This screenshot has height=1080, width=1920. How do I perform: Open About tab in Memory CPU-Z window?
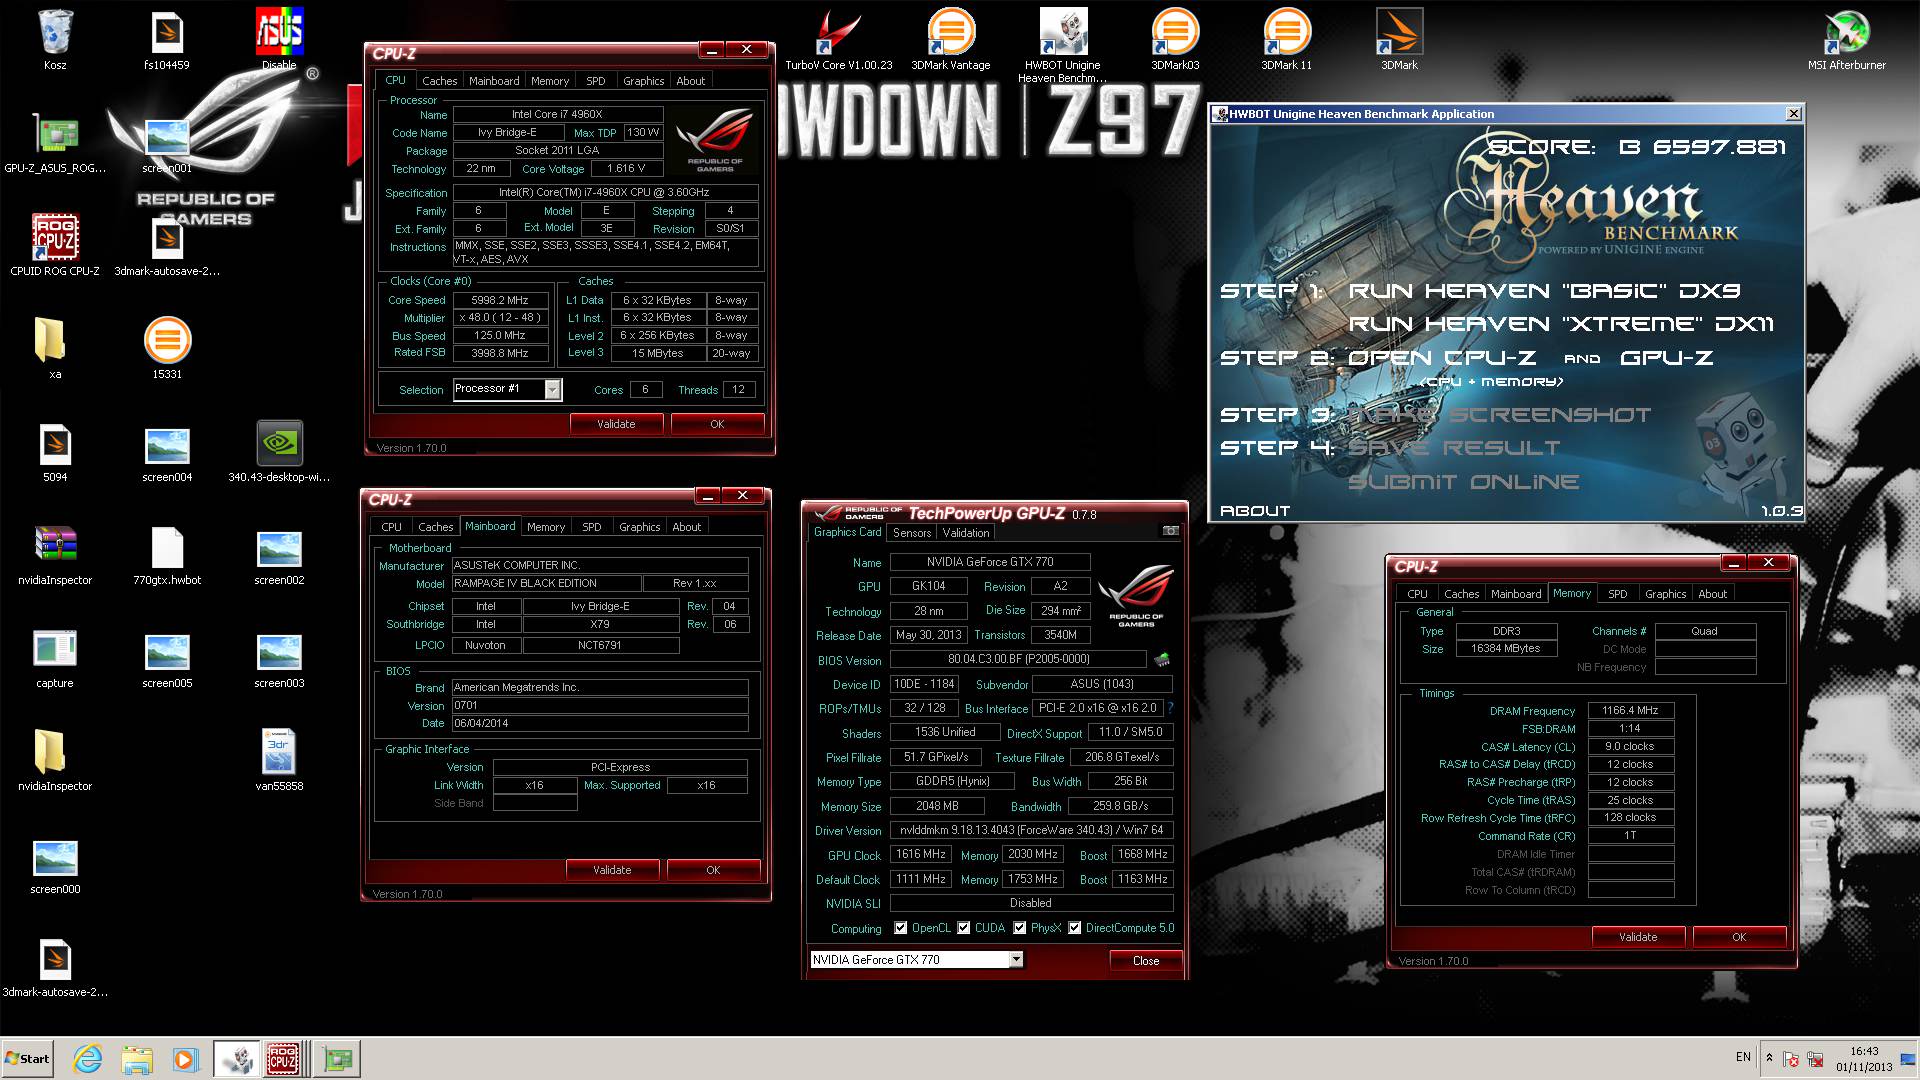point(1713,594)
